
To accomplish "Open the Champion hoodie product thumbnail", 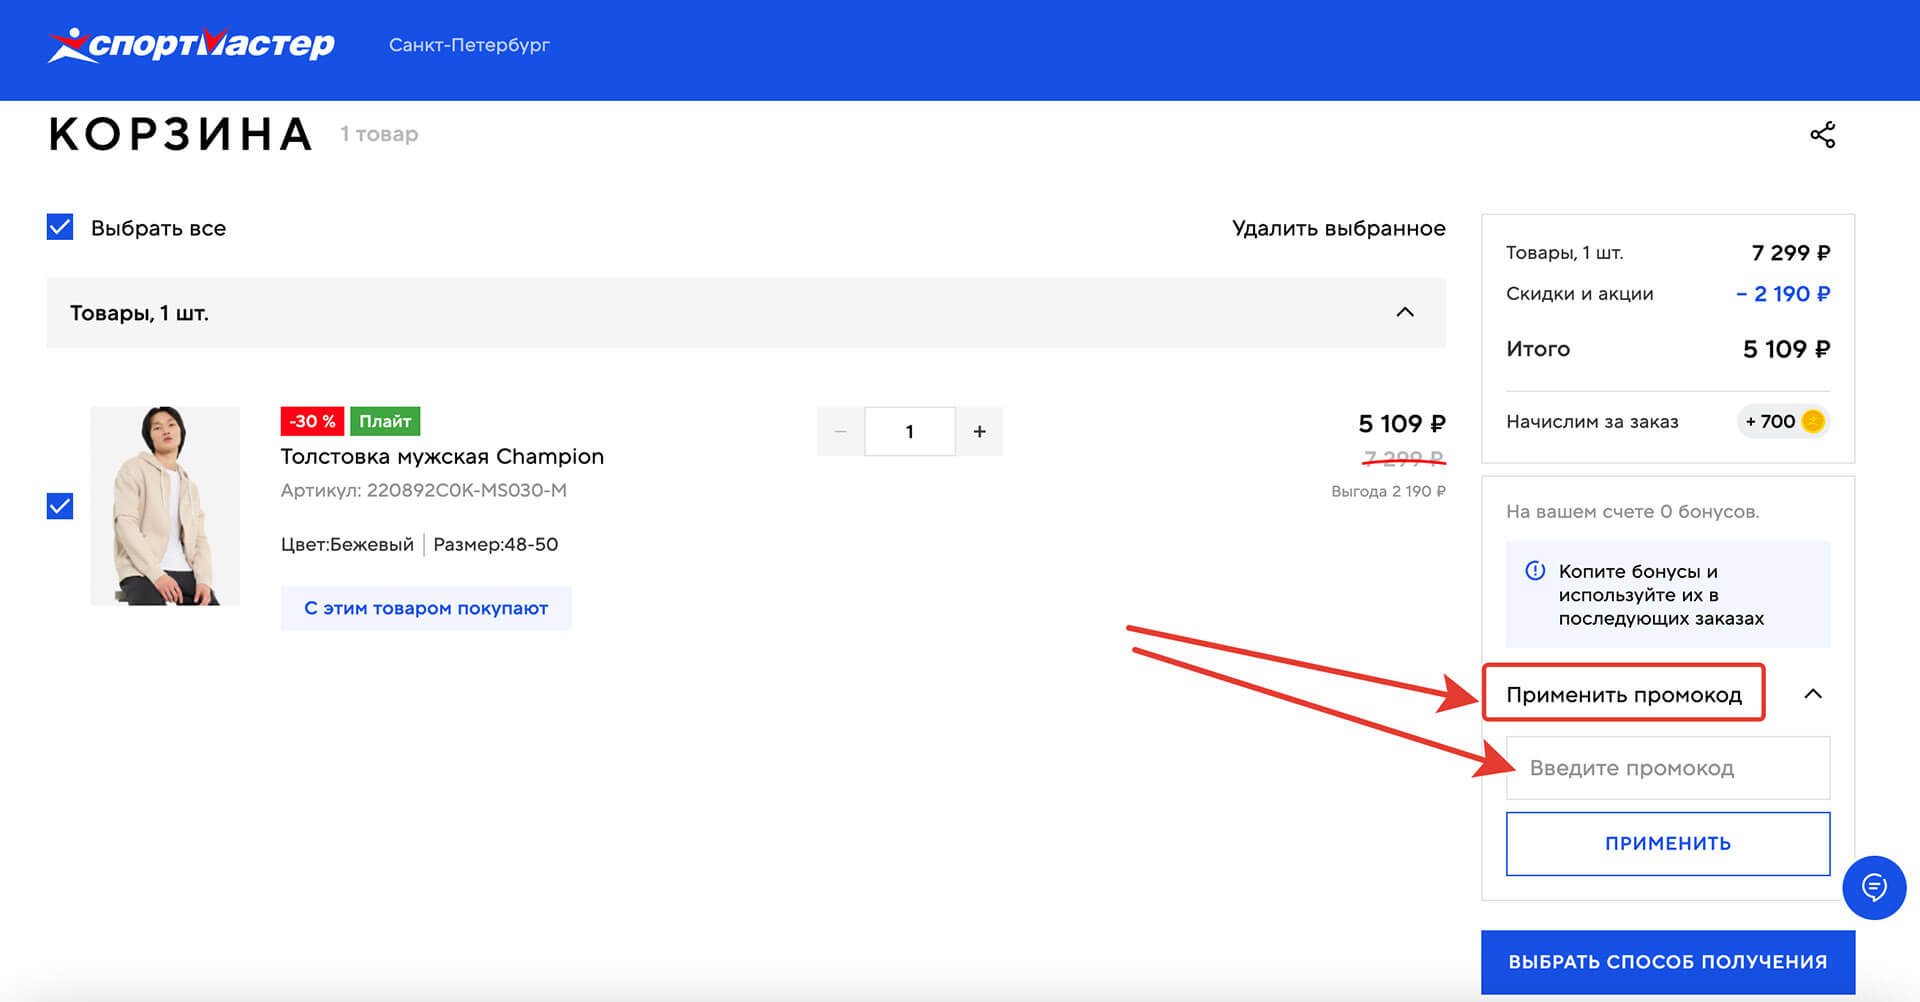I will pos(164,505).
